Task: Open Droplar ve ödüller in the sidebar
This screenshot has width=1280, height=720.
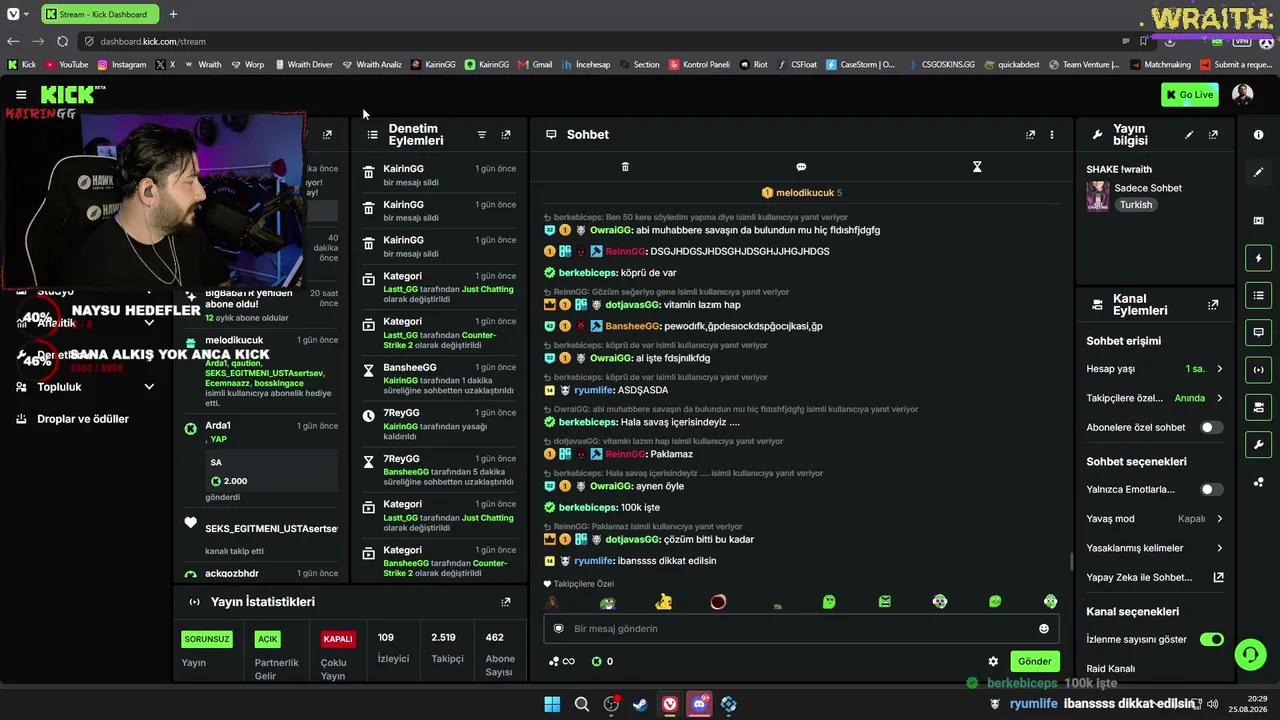Action: tap(83, 419)
